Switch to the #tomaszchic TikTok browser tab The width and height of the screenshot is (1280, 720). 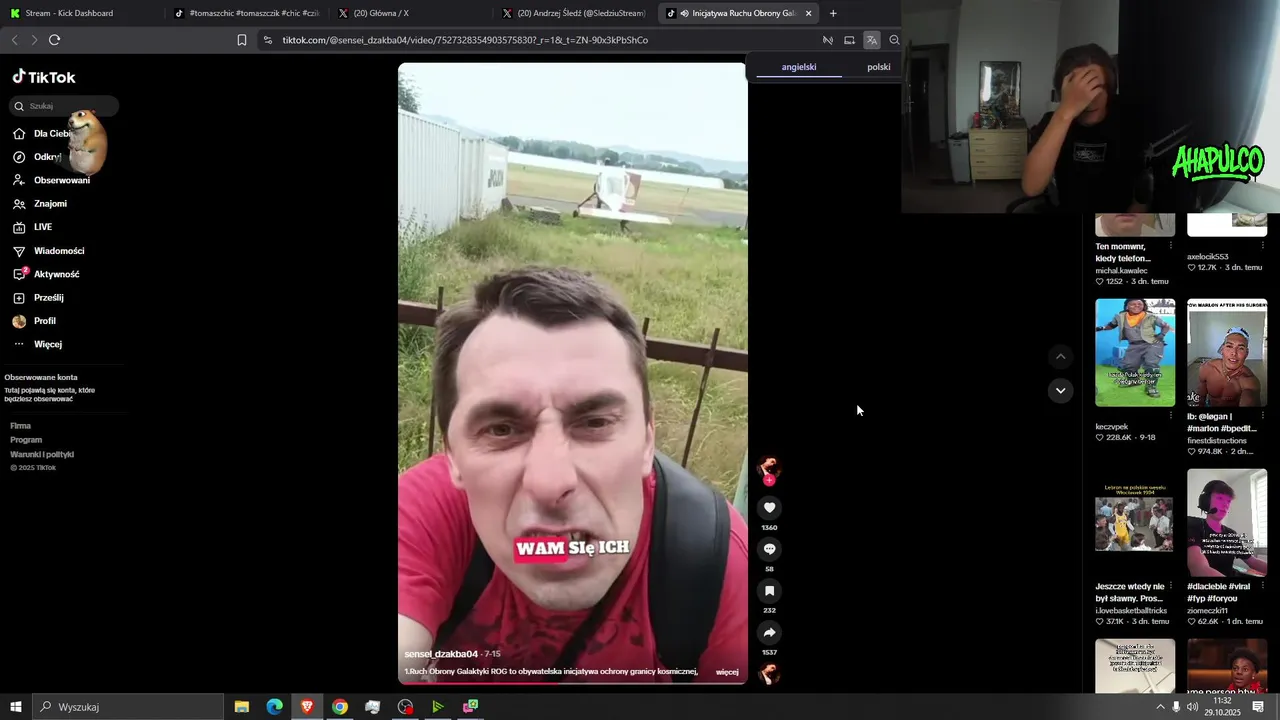(x=246, y=13)
